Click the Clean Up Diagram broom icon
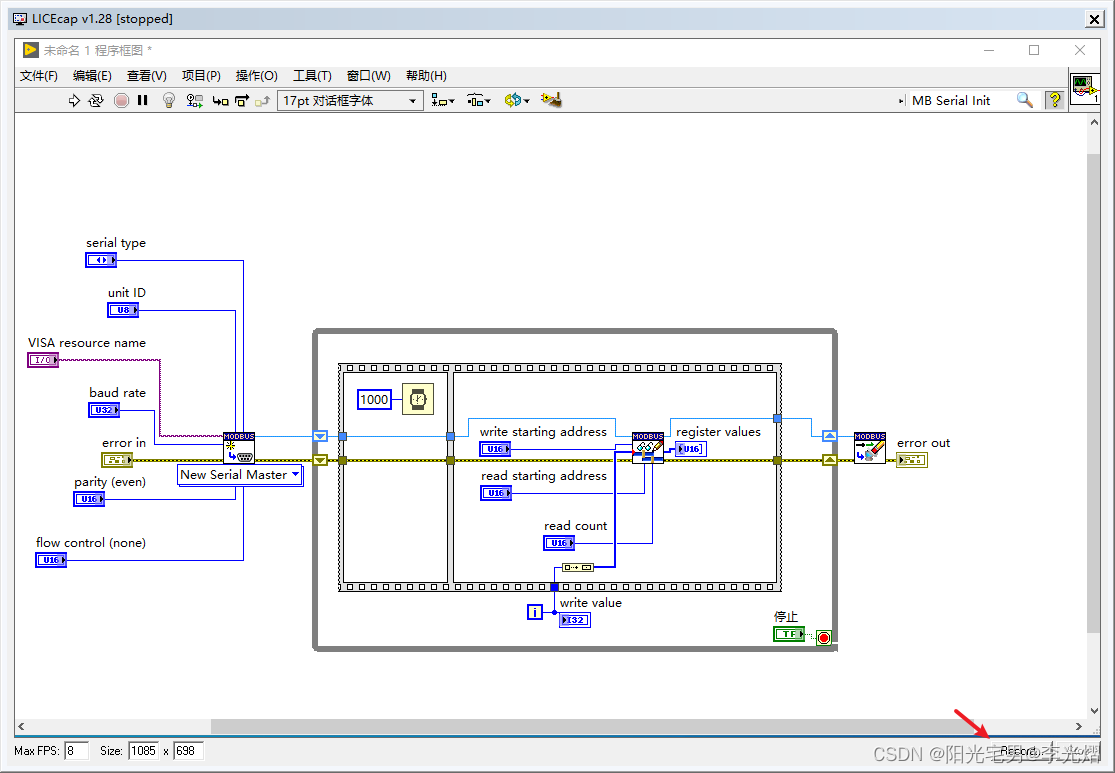Image resolution: width=1115 pixels, height=773 pixels. (551, 100)
